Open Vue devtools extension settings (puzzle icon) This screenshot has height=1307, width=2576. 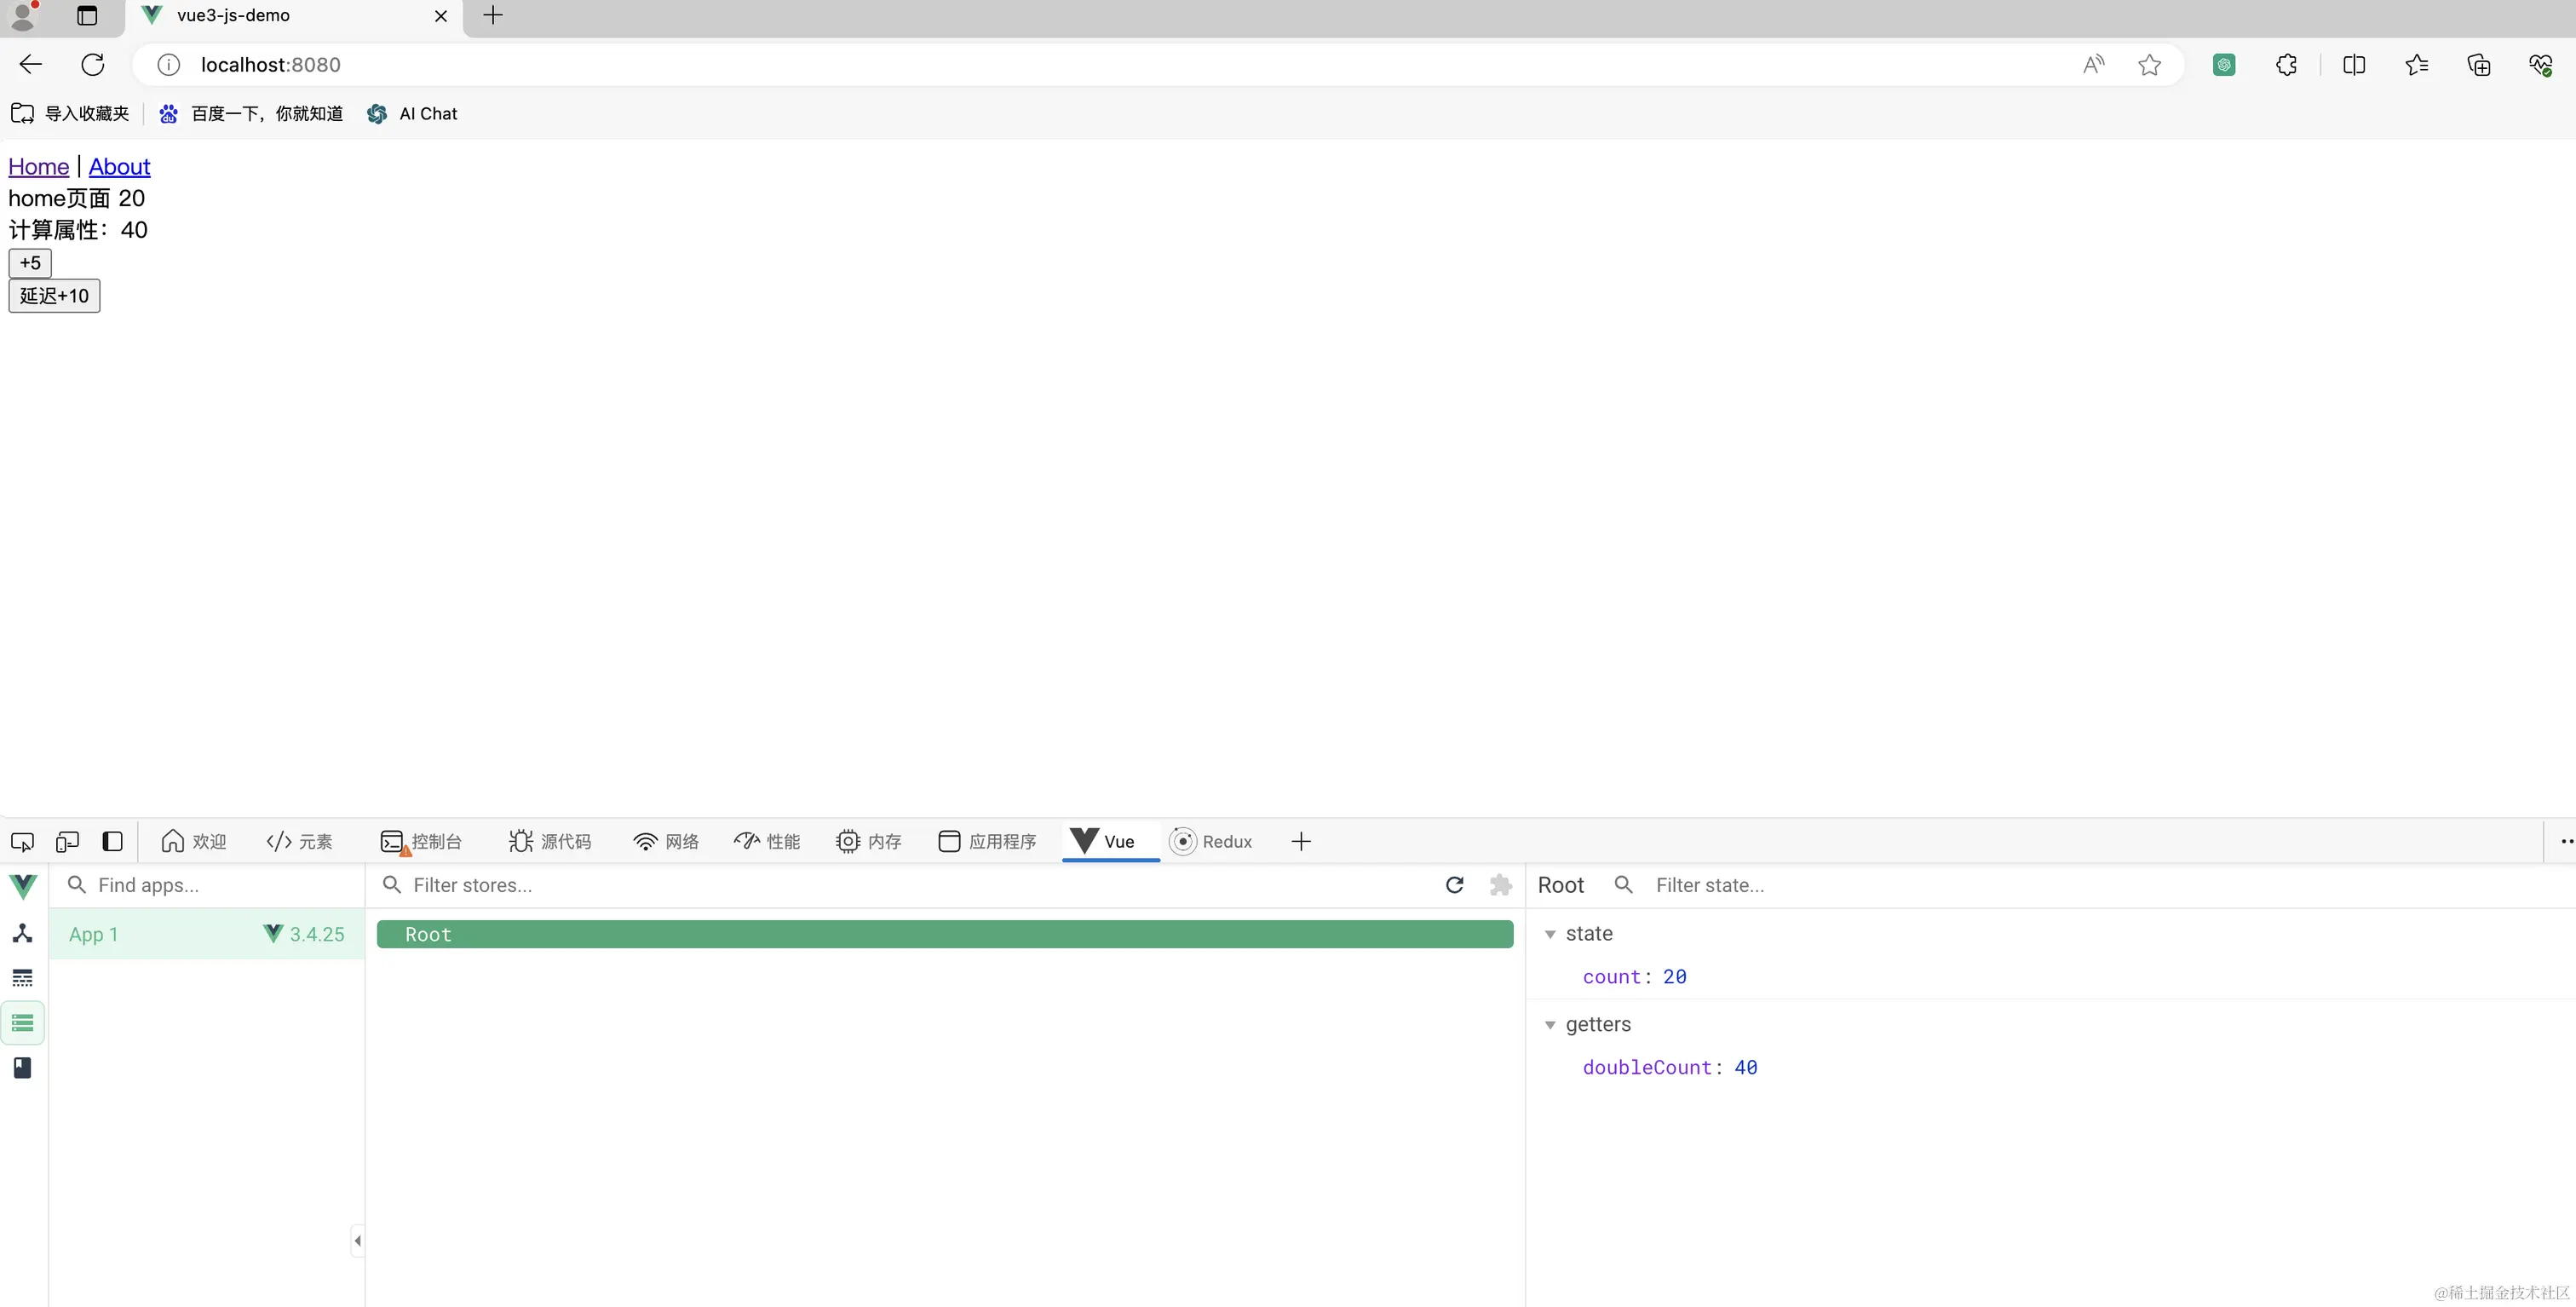(1500, 885)
